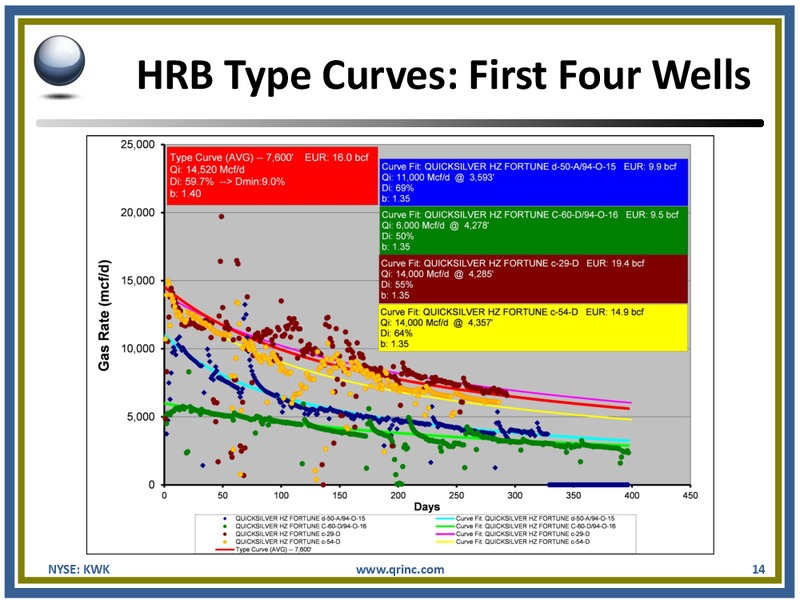This screenshot has width=800, height=600.
Task: Click the 10,000 y-axis label
Action: [138, 348]
